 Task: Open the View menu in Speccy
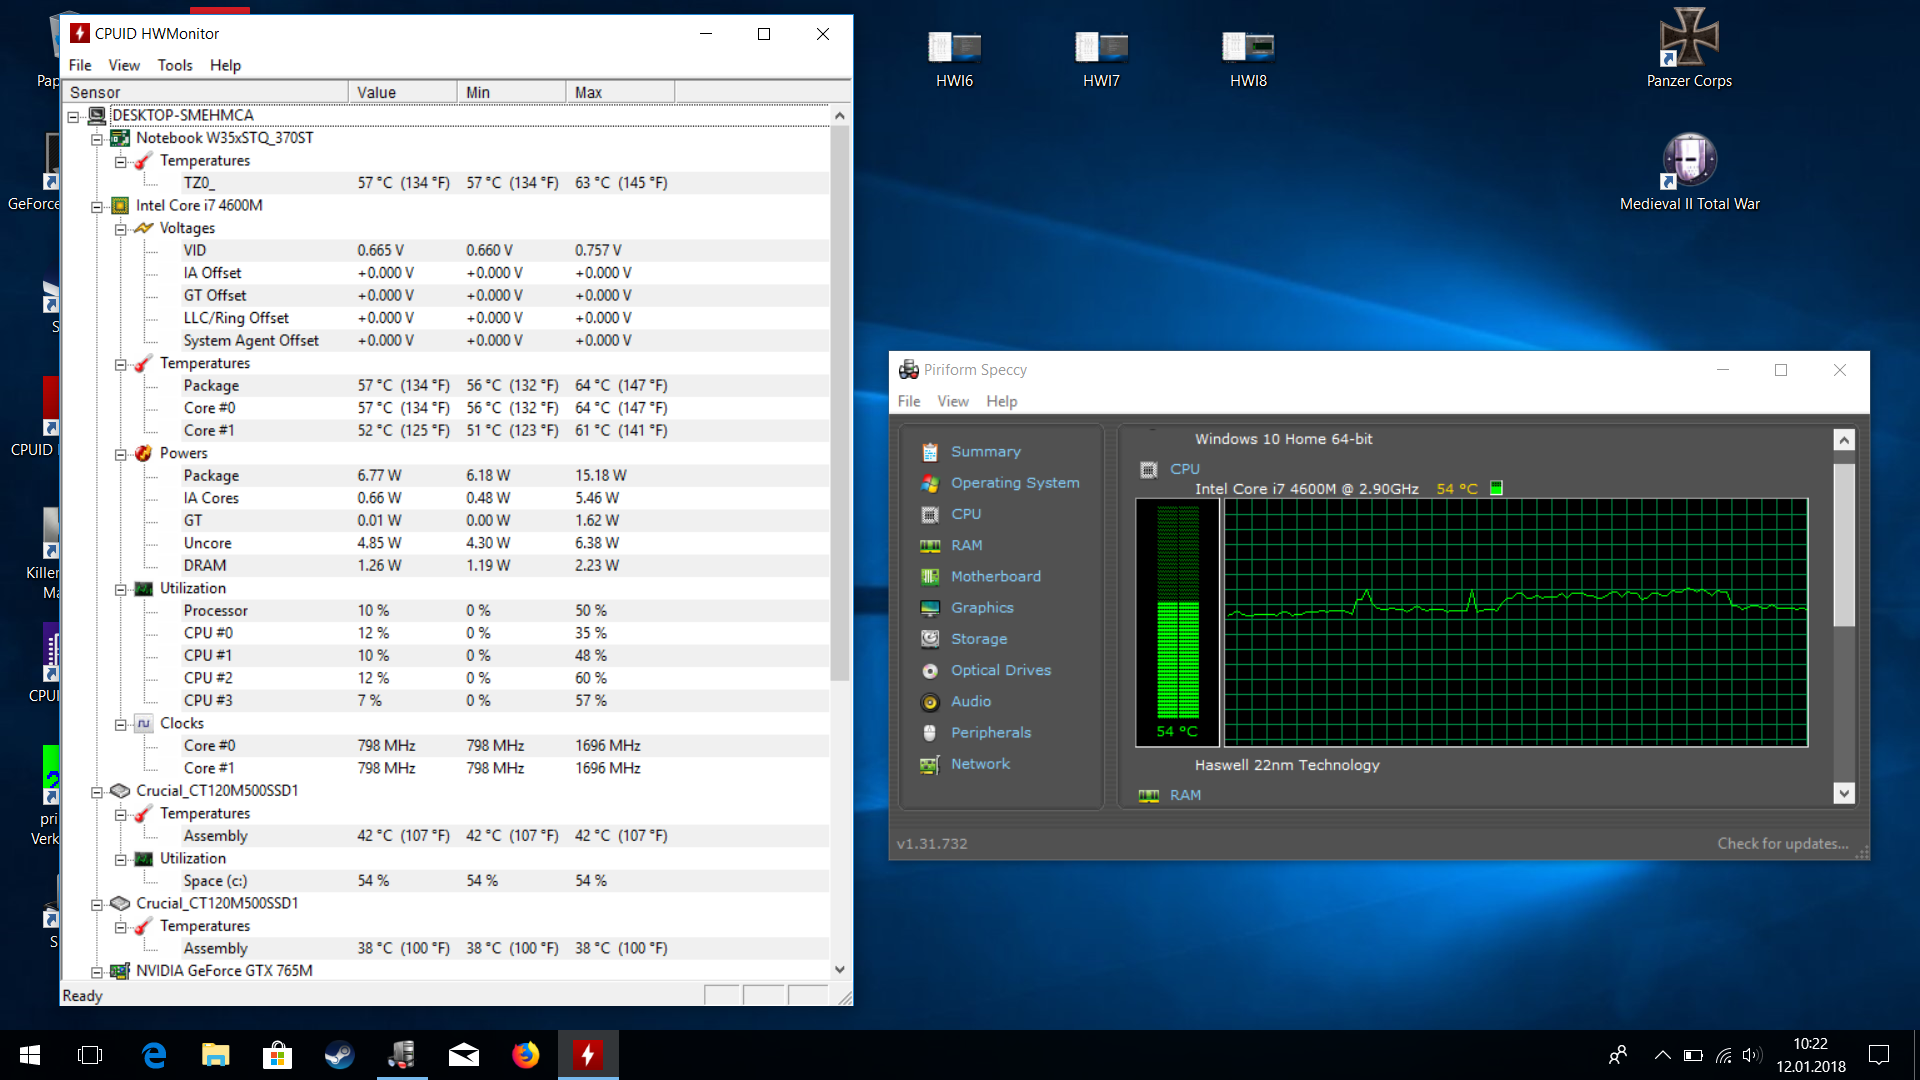(x=952, y=401)
